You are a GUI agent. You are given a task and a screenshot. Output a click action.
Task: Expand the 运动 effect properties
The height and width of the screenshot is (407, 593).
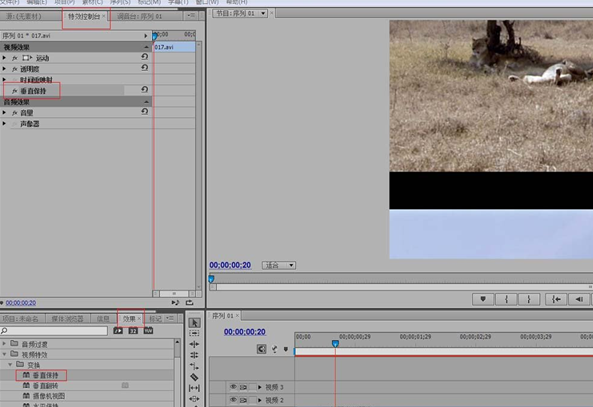4,58
